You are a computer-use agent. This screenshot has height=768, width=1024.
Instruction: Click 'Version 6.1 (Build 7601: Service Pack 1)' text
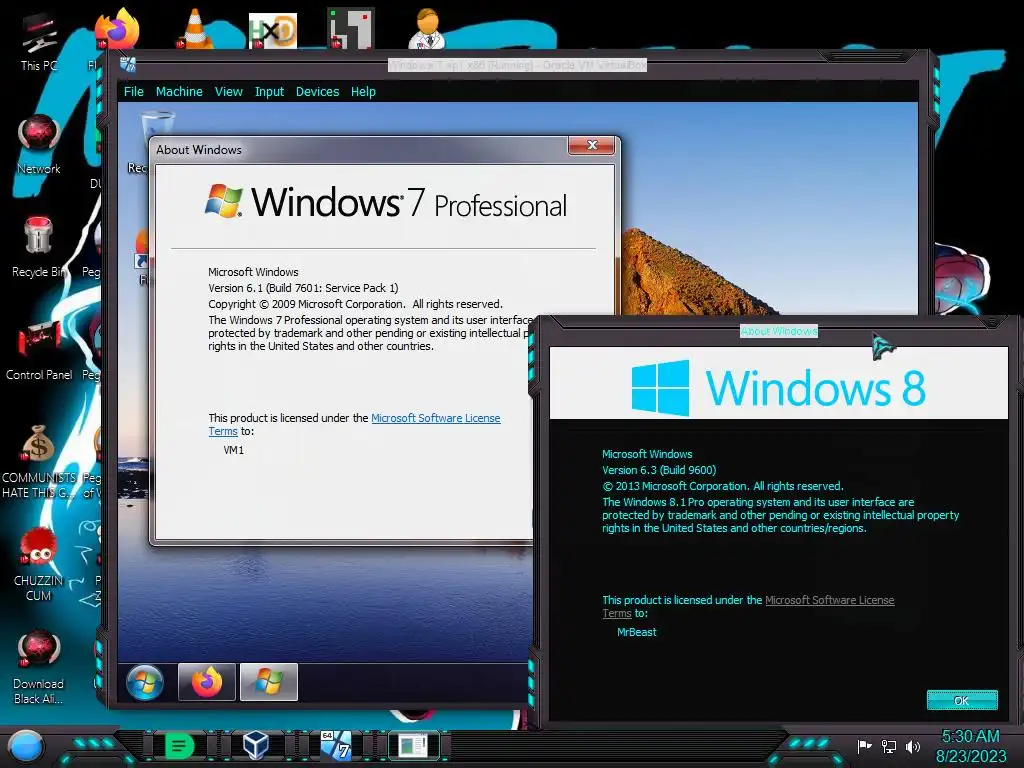pyautogui.click(x=303, y=288)
